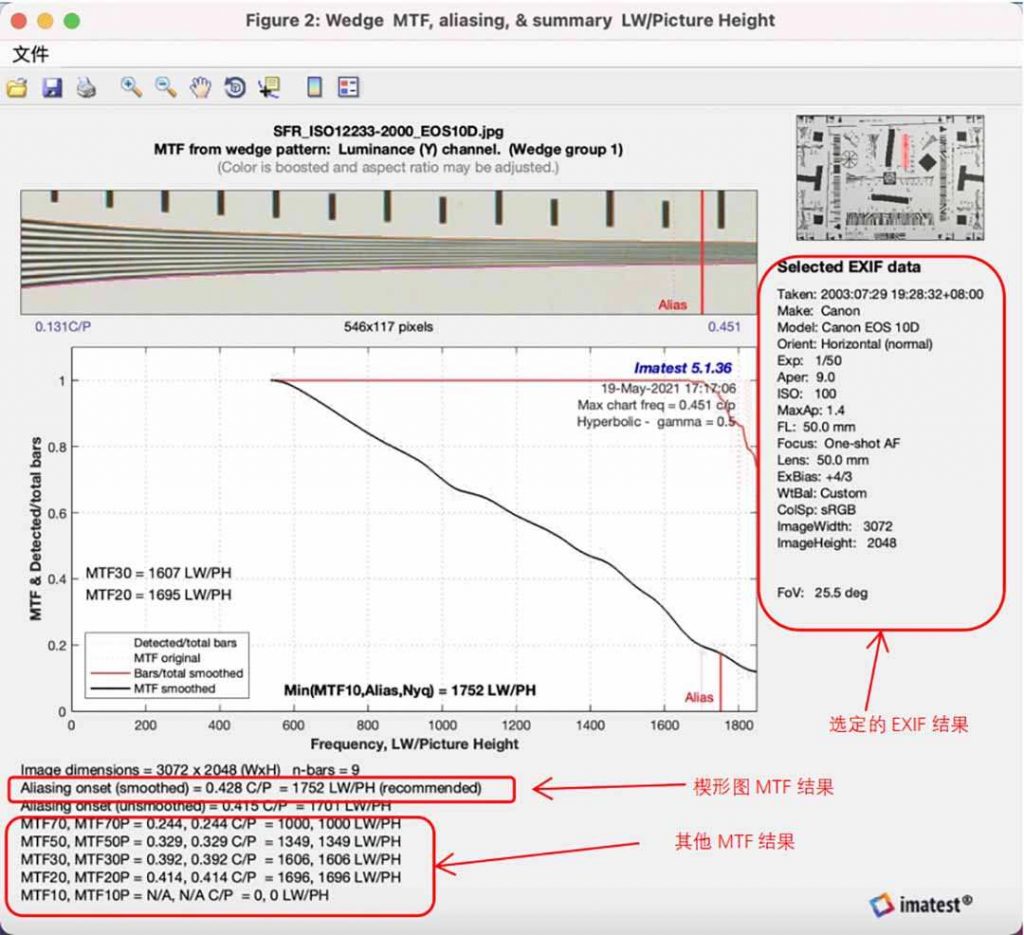1024x935 pixels.
Task: Click the imatest logo at bottom right
Action: pos(920,904)
